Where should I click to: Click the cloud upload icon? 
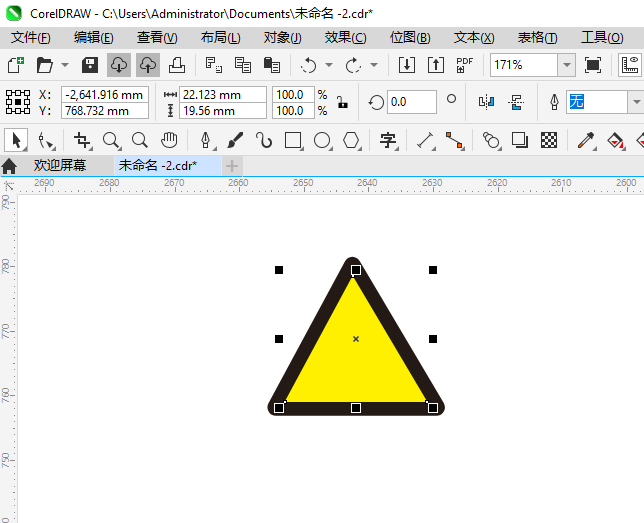148,65
